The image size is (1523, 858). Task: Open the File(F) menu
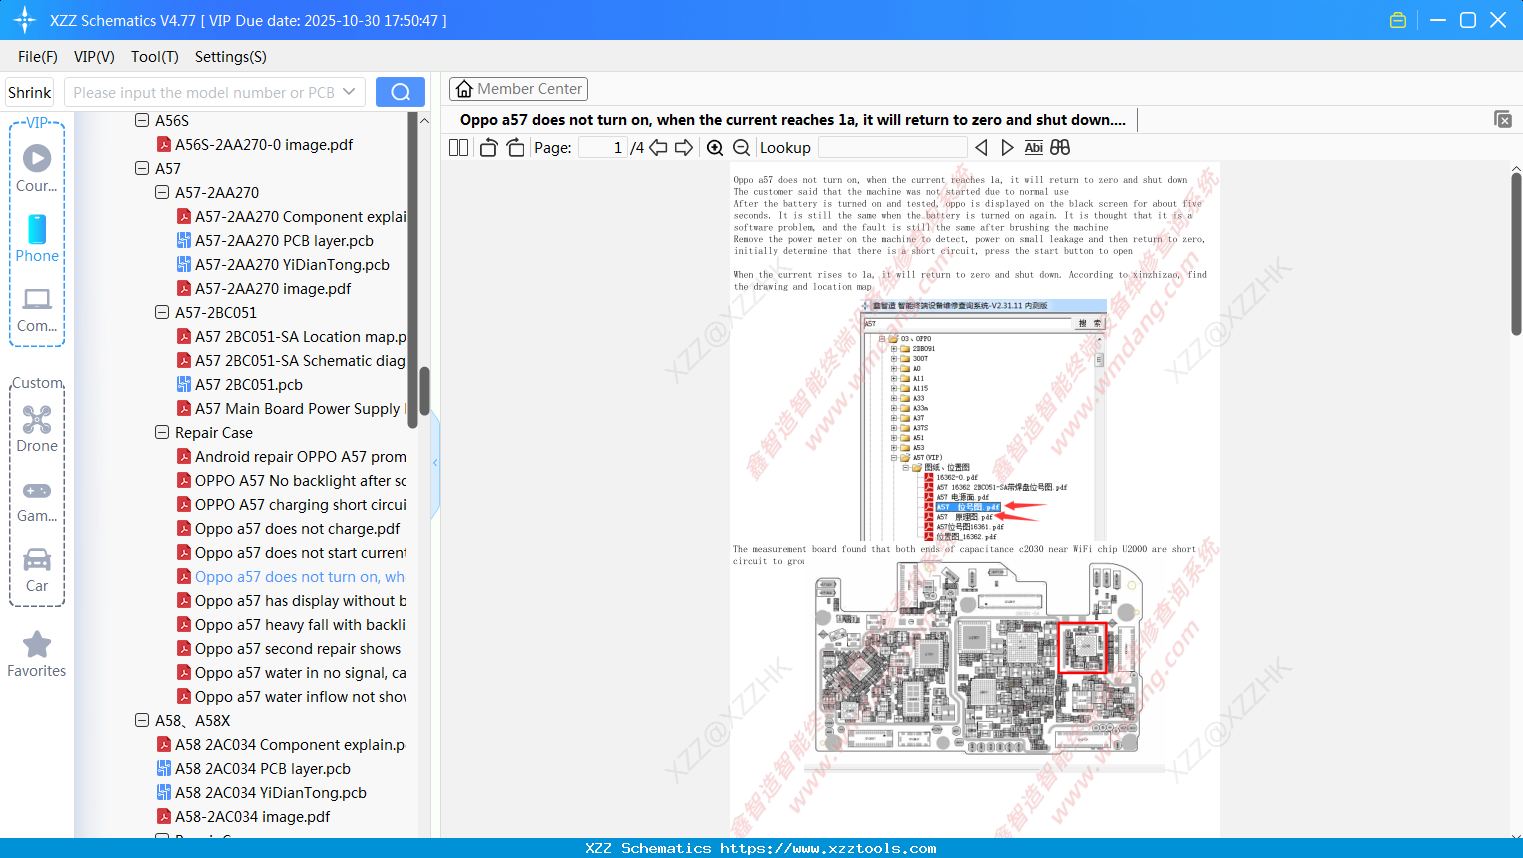click(x=38, y=57)
